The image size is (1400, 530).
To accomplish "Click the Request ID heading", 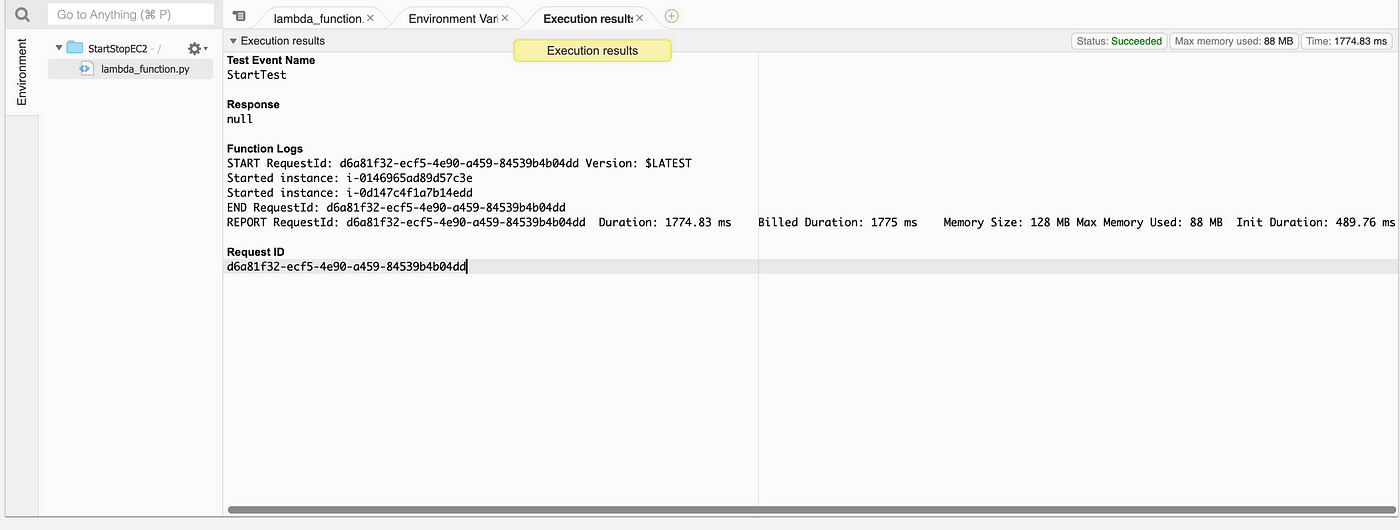I will tap(256, 252).
